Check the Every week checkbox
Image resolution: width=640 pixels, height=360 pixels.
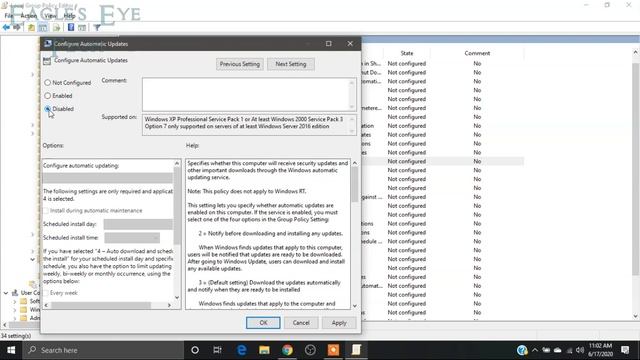click(46, 293)
